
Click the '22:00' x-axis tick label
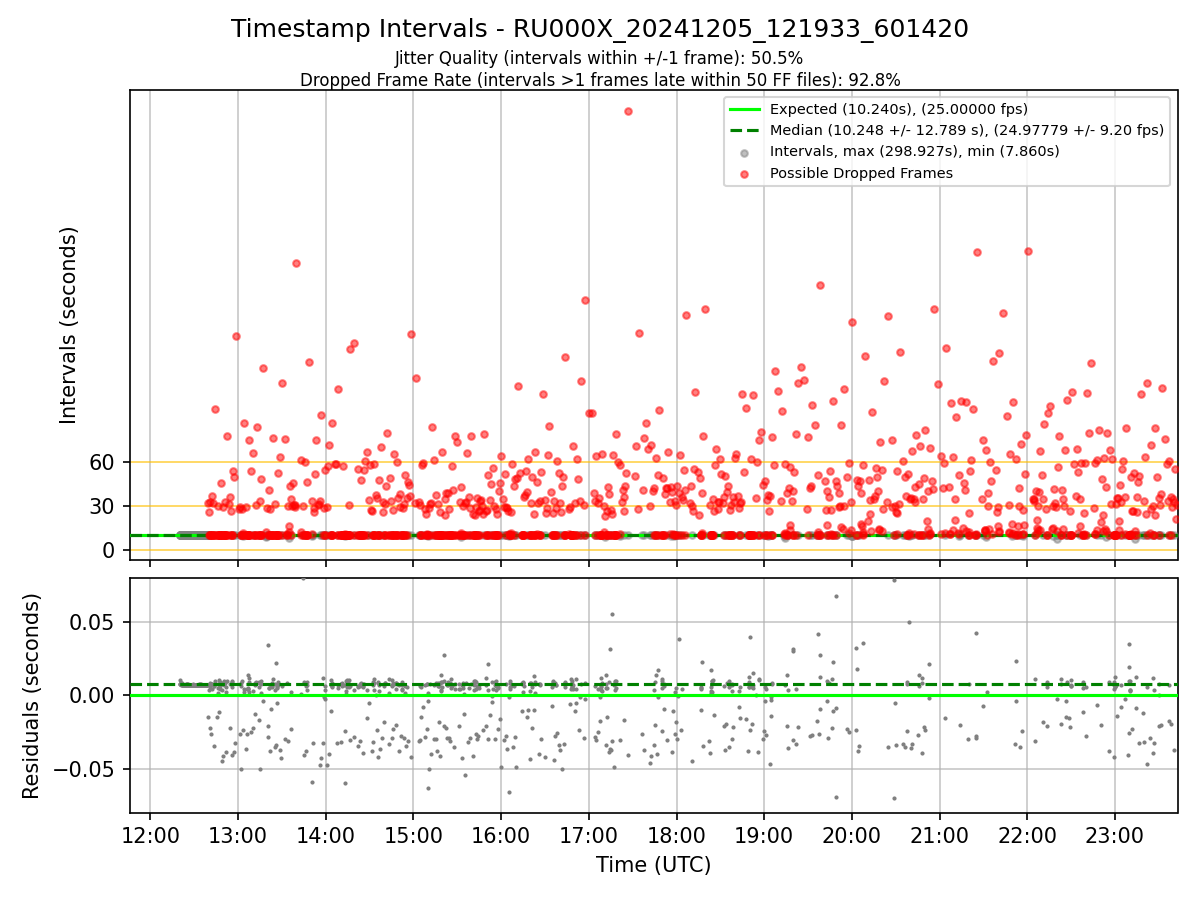[1027, 836]
